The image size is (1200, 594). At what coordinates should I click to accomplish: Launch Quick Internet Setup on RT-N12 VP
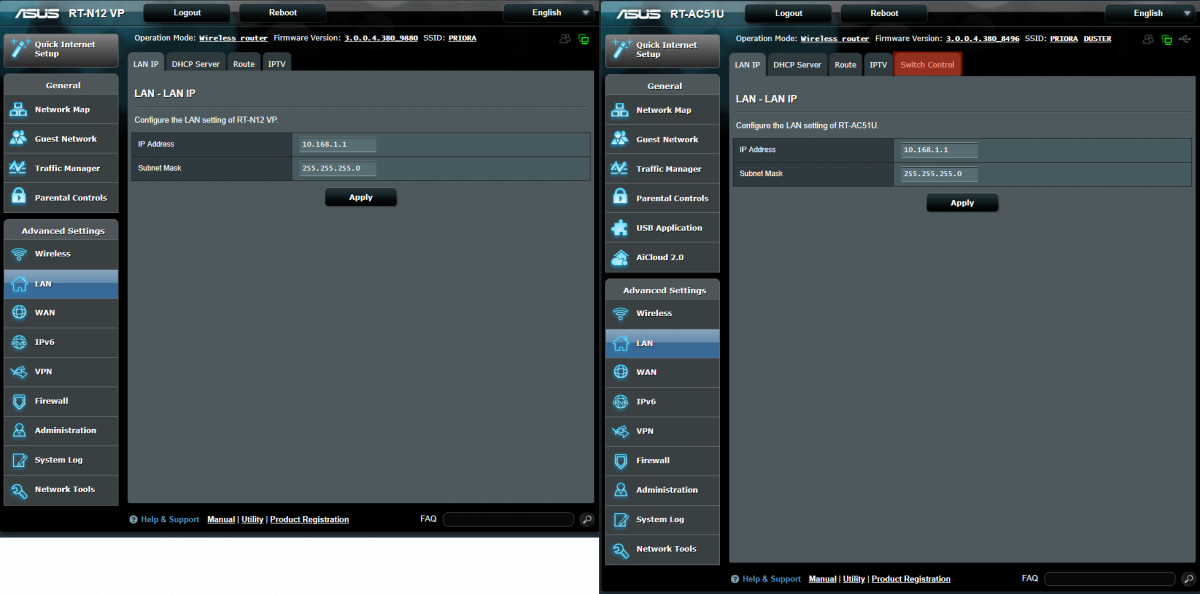coord(61,49)
